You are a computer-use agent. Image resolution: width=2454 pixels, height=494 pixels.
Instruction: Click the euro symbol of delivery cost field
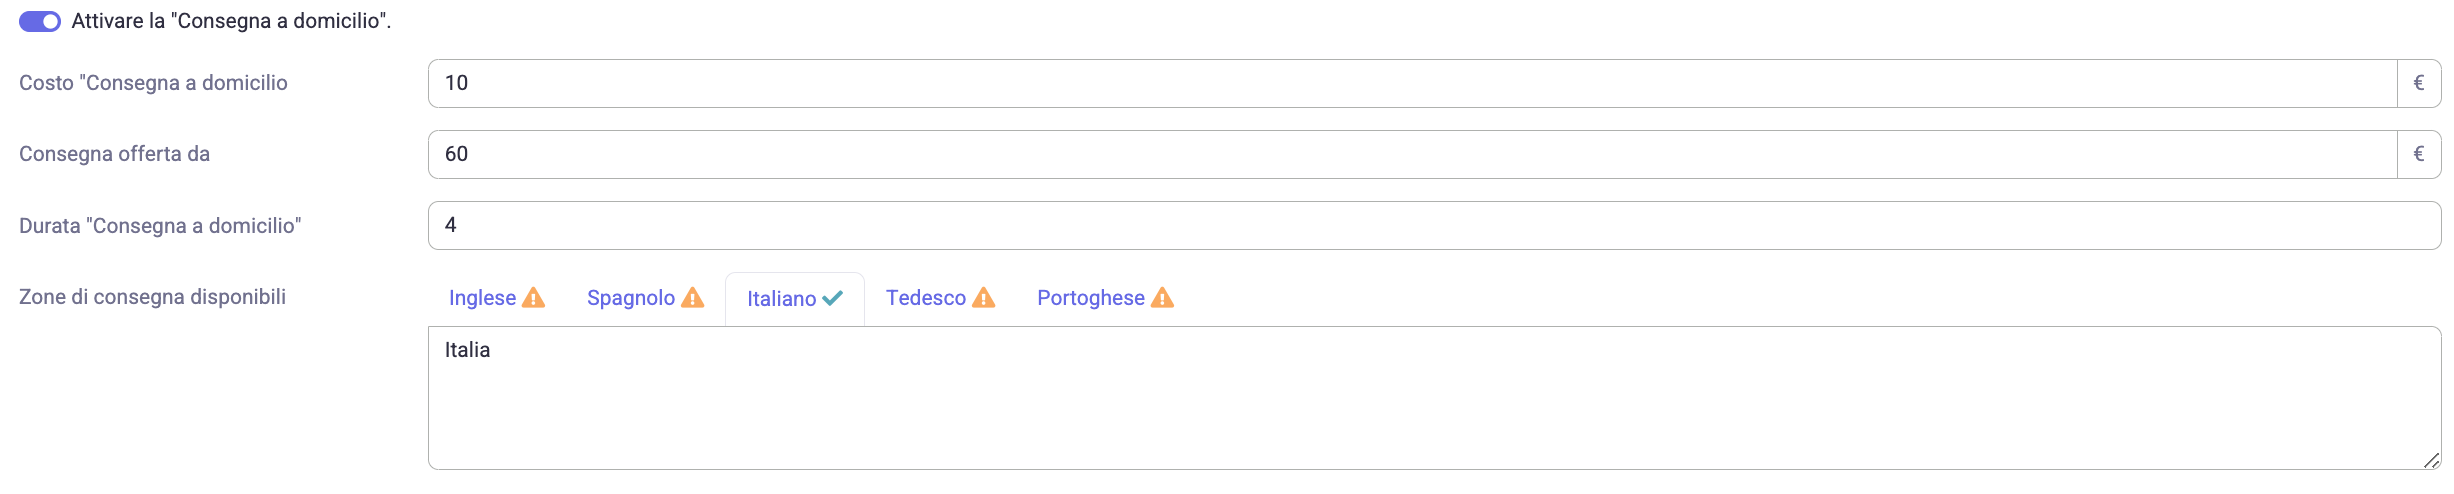[x=2419, y=83]
